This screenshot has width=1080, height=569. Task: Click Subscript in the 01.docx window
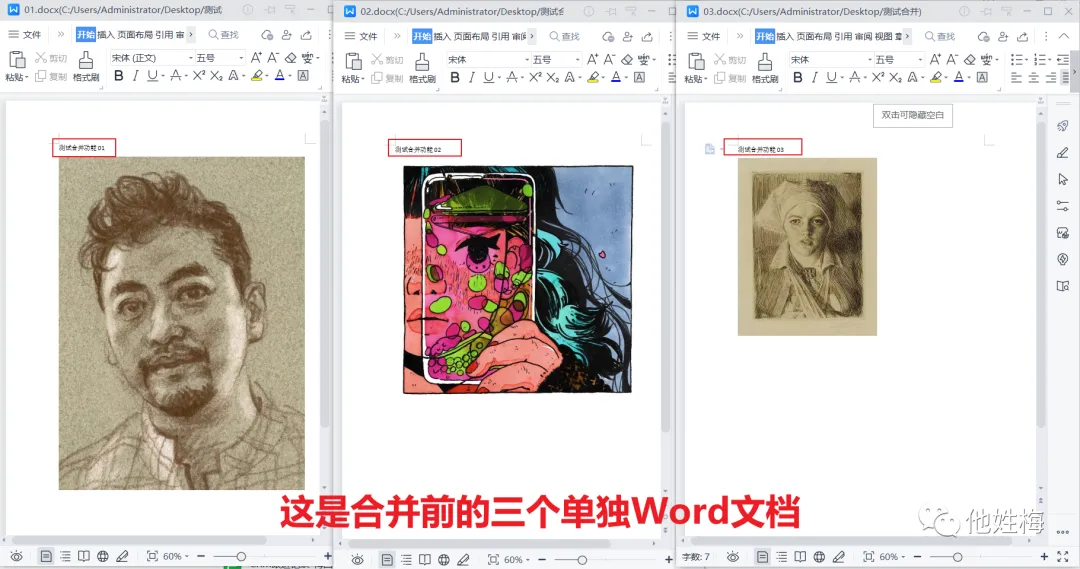216,76
